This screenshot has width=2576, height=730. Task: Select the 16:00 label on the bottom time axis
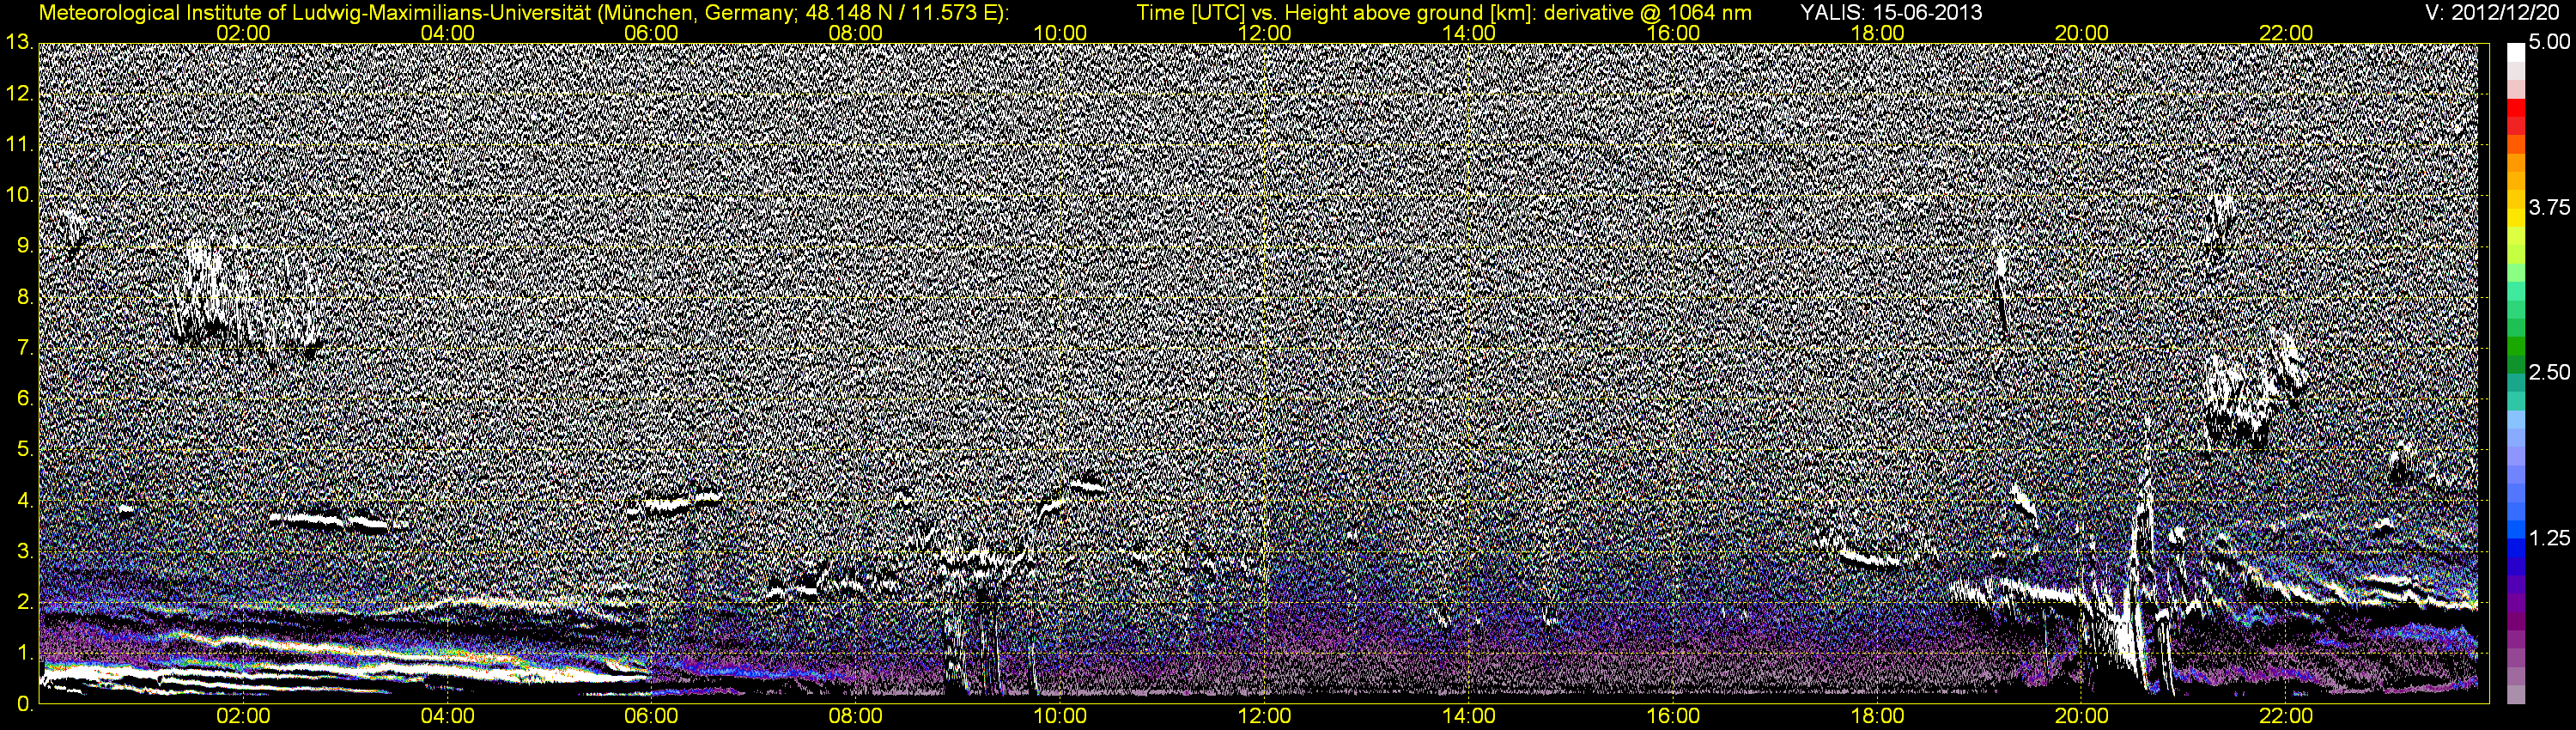pyautogui.click(x=1674, y=716)
